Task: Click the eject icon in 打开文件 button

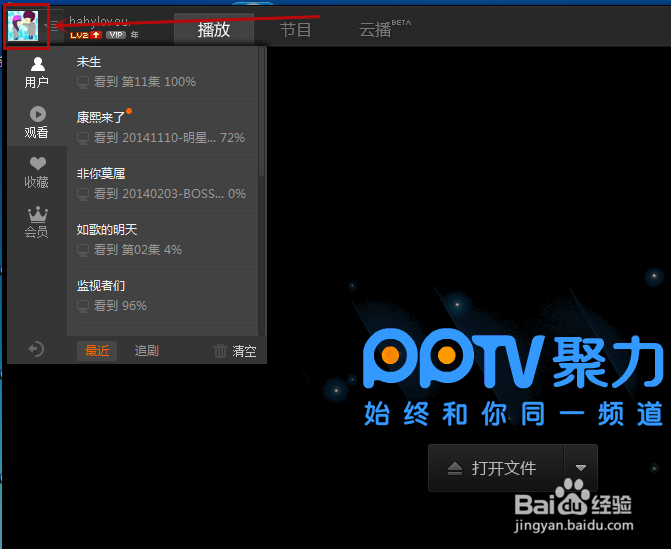Action: click(454, 469)
